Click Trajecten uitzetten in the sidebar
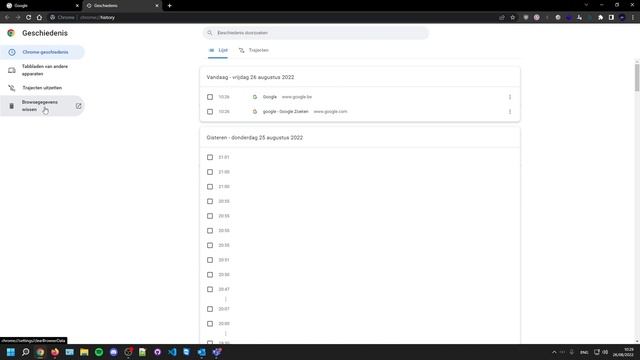 tap(42, 88)
